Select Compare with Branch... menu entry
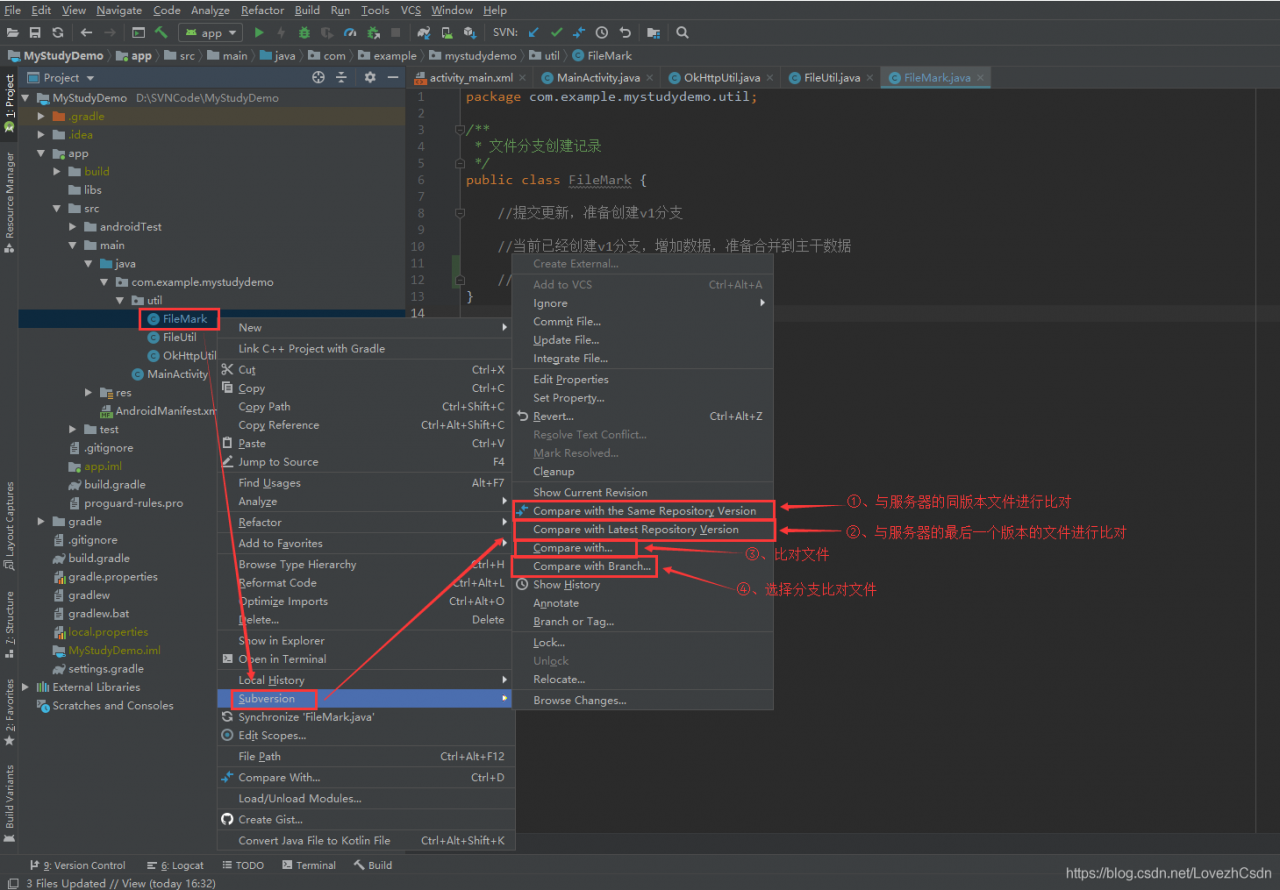The height and width of the screenshot is (890, 1280). click(x=591, y=566)
